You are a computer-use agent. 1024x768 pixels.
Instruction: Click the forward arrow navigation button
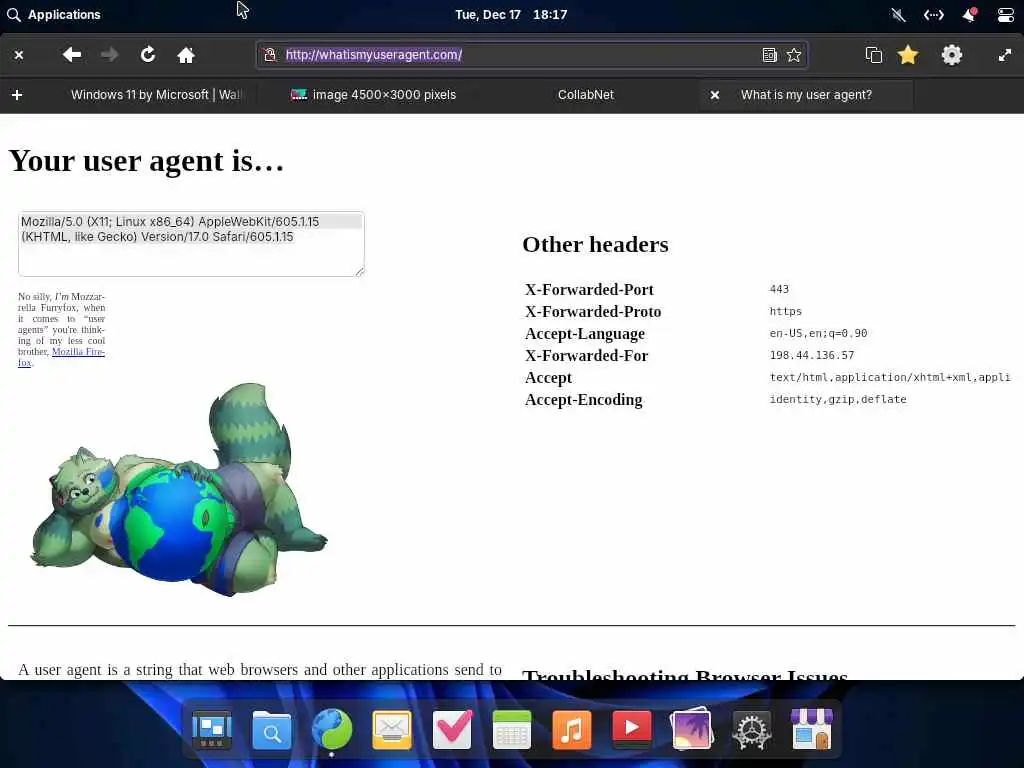110,55
